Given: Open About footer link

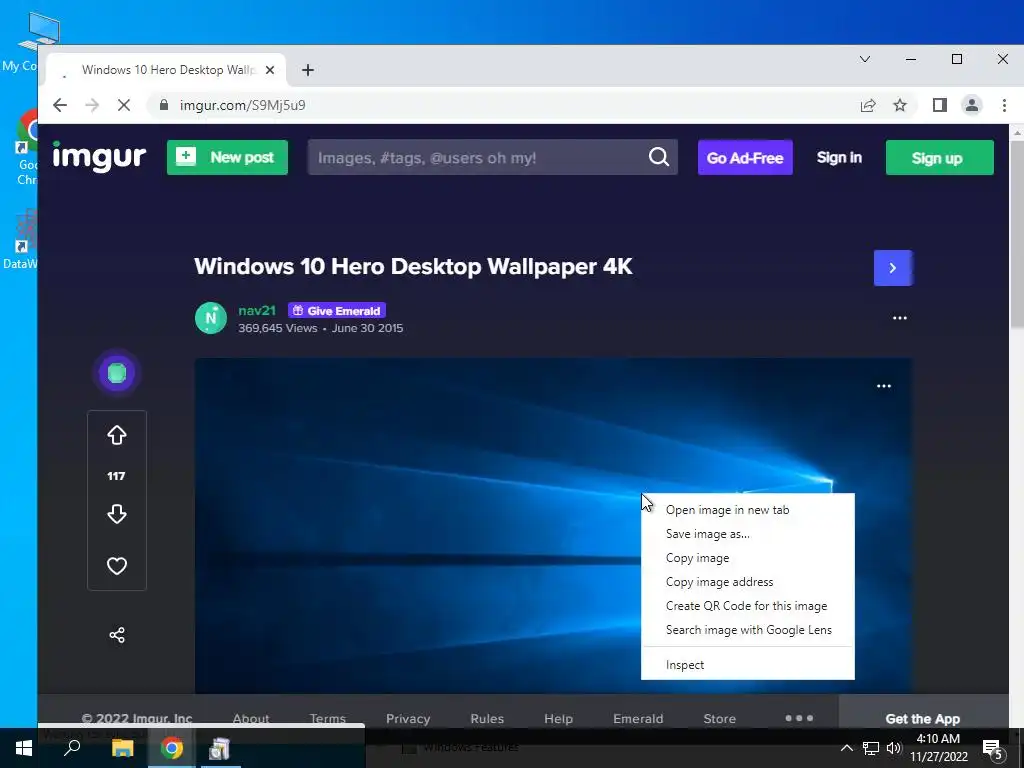Looking at the screenshot, I should pos(251,718).
